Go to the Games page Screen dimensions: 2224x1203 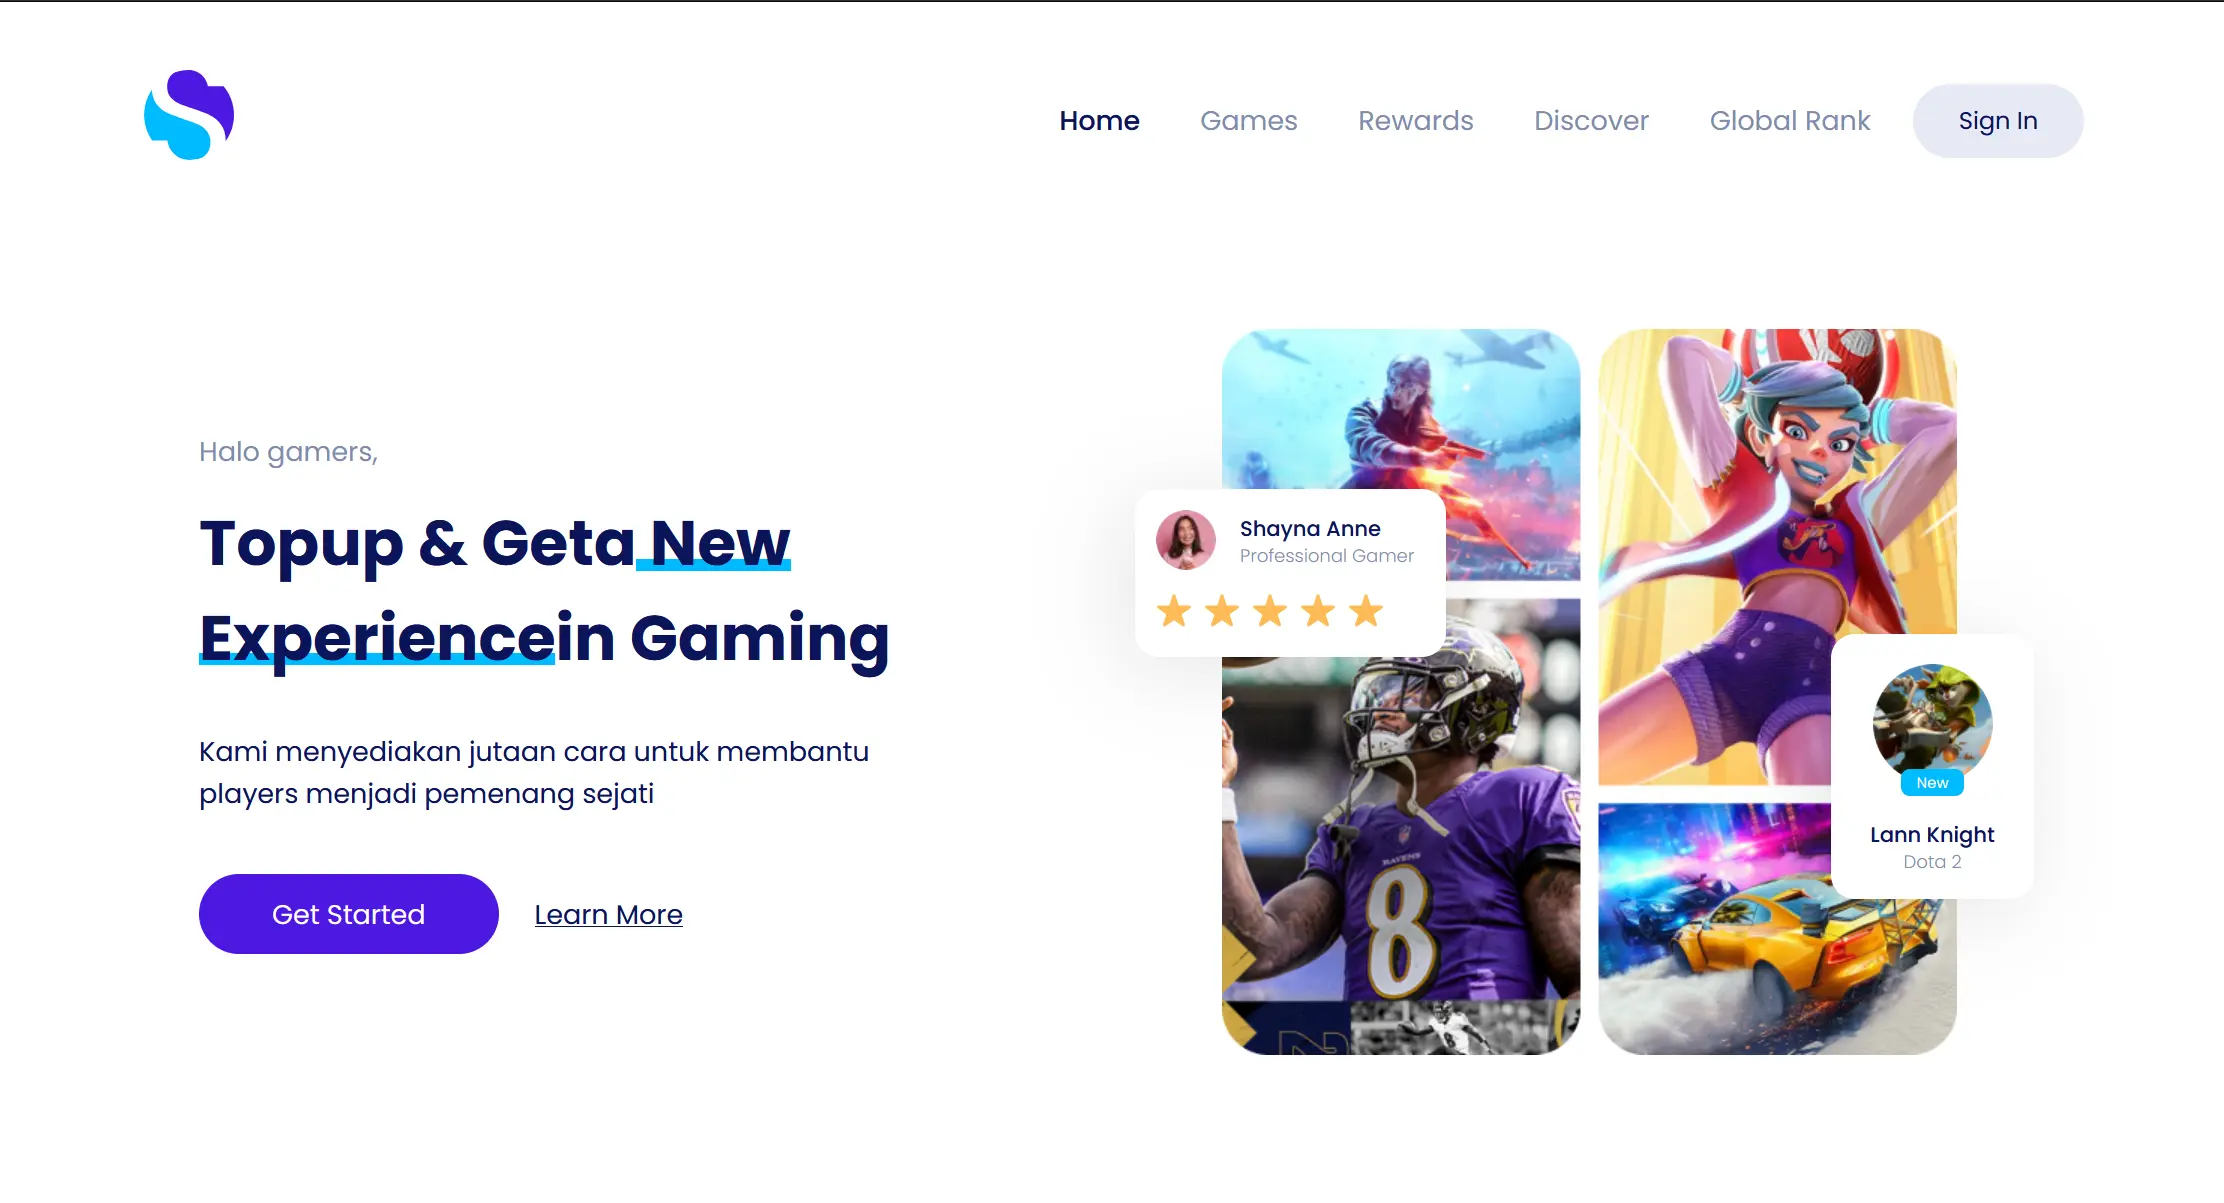tap(1248, 121)
